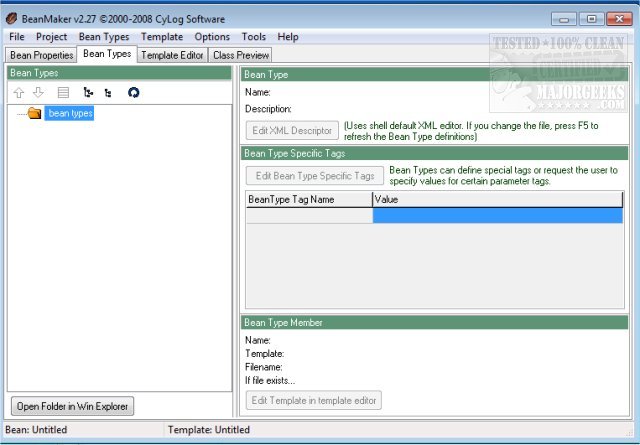Select the Bean Types tab
640x445 pixels.
[107, 54]
